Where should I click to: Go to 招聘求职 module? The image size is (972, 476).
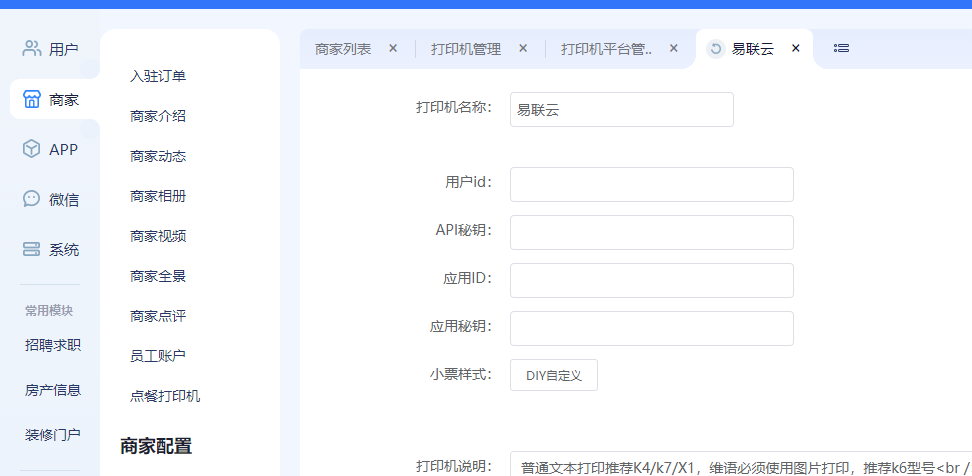point(53,345)
